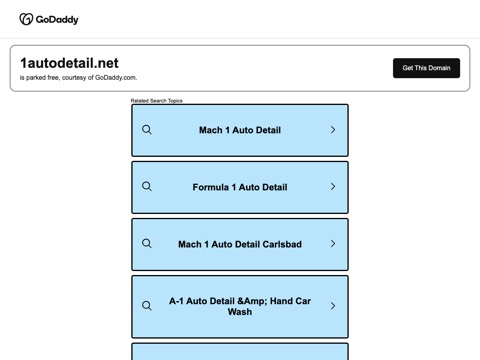
Task: Click the right arrow on Formula 1 Auto Detail
Action: (x=333, y=186)
